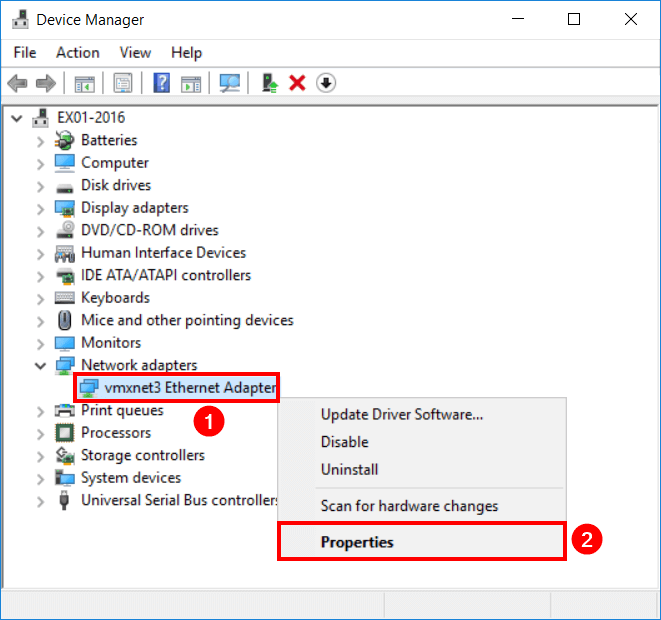Click the red X Uninstall toolbar icon
Viewport: 661px width, 620px height.
click(297, 83)
